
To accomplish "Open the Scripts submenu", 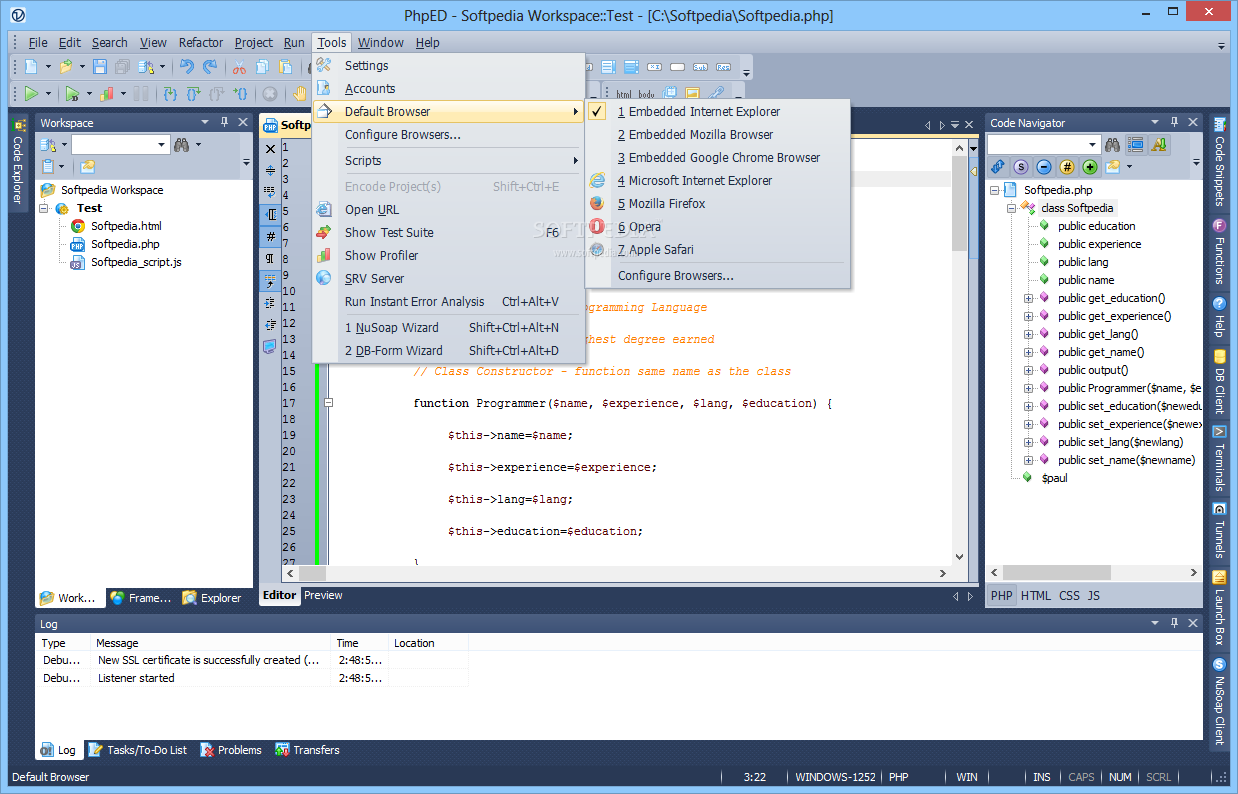I will click(448, 161).
